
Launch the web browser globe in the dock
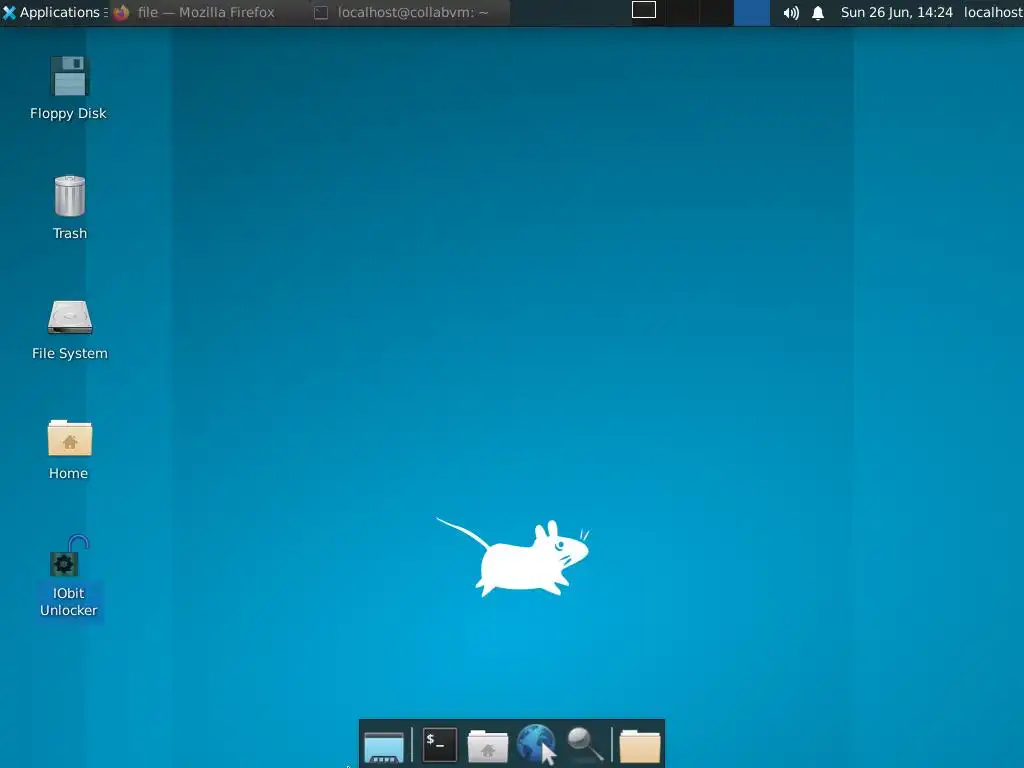tap(536, 744)
